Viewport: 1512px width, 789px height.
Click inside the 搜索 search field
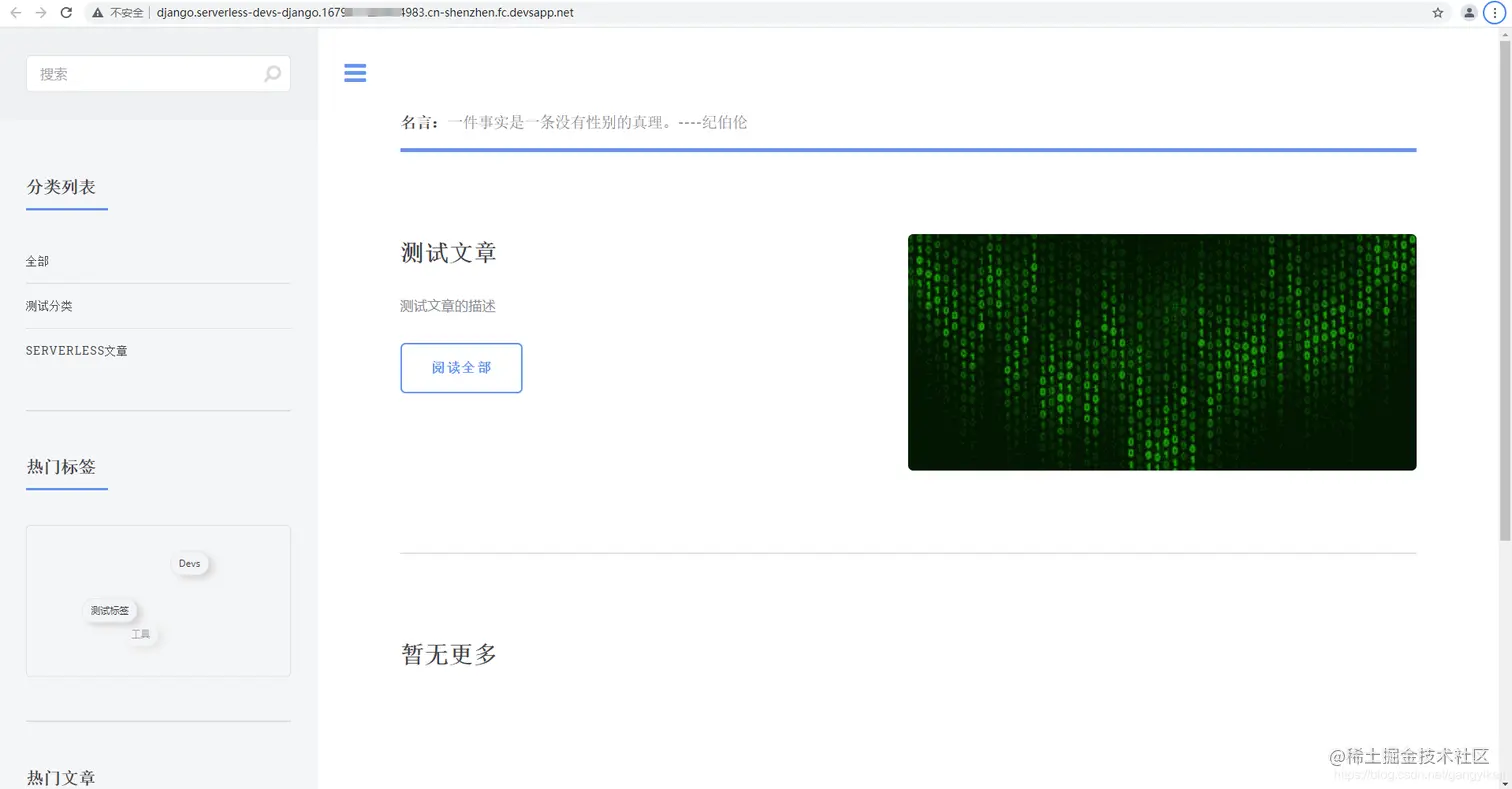[140, 73]
